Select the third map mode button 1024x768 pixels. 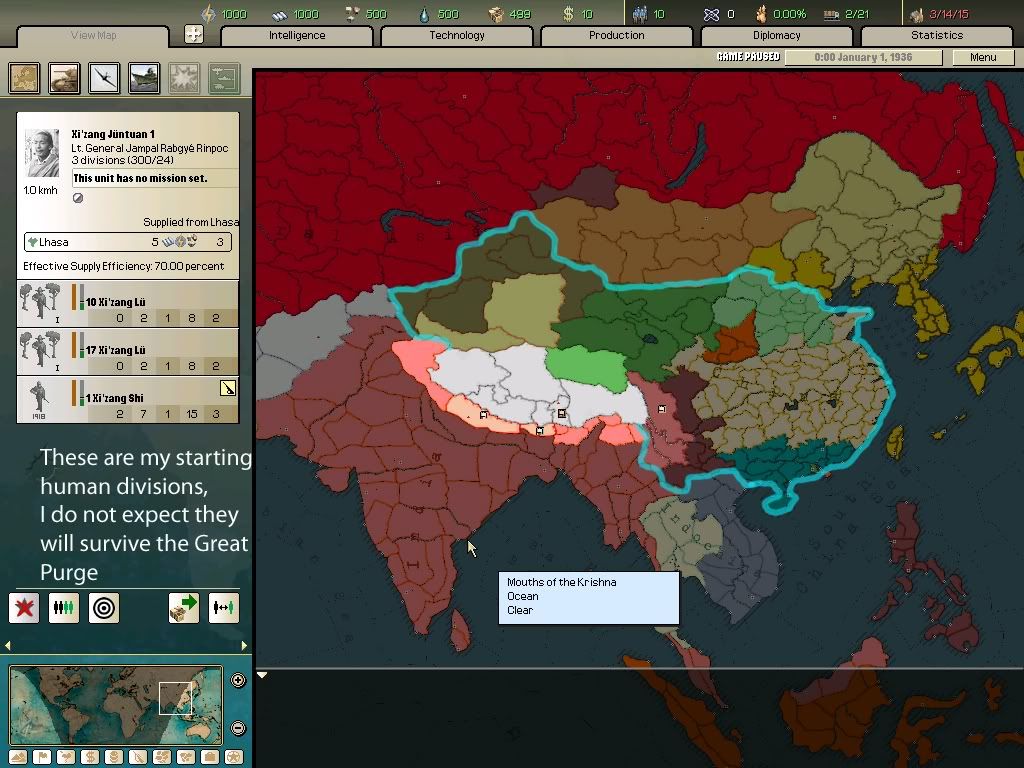[x=66, y=757]
